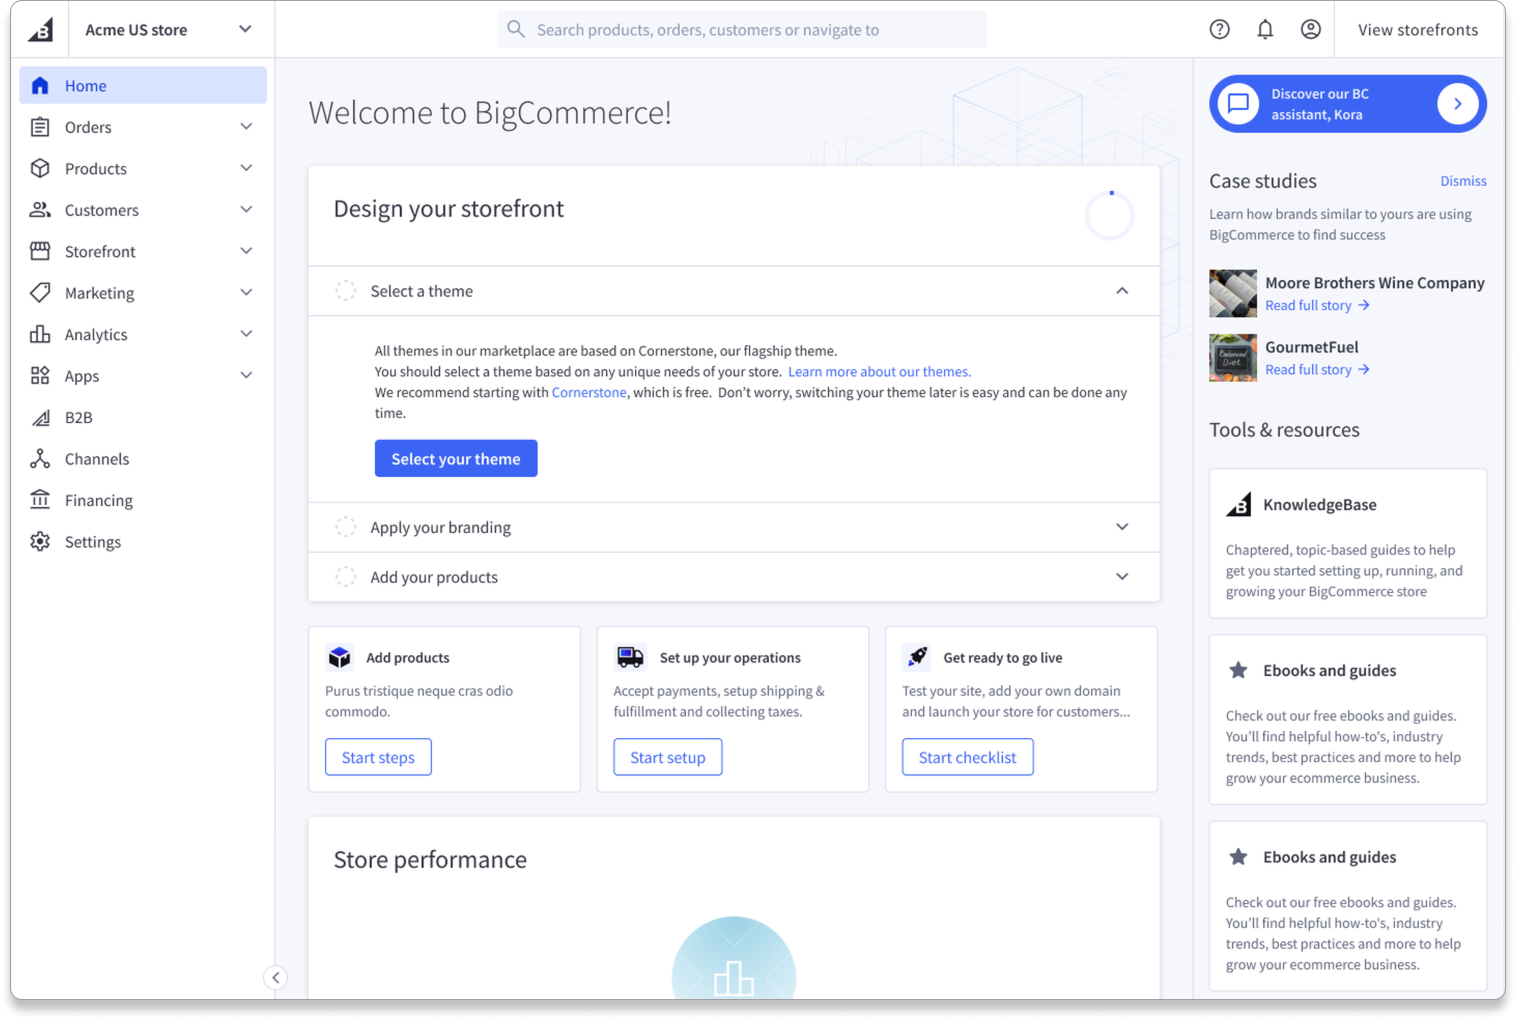
Task: Click the Storefront shop icon
Action: click(40, 251)
